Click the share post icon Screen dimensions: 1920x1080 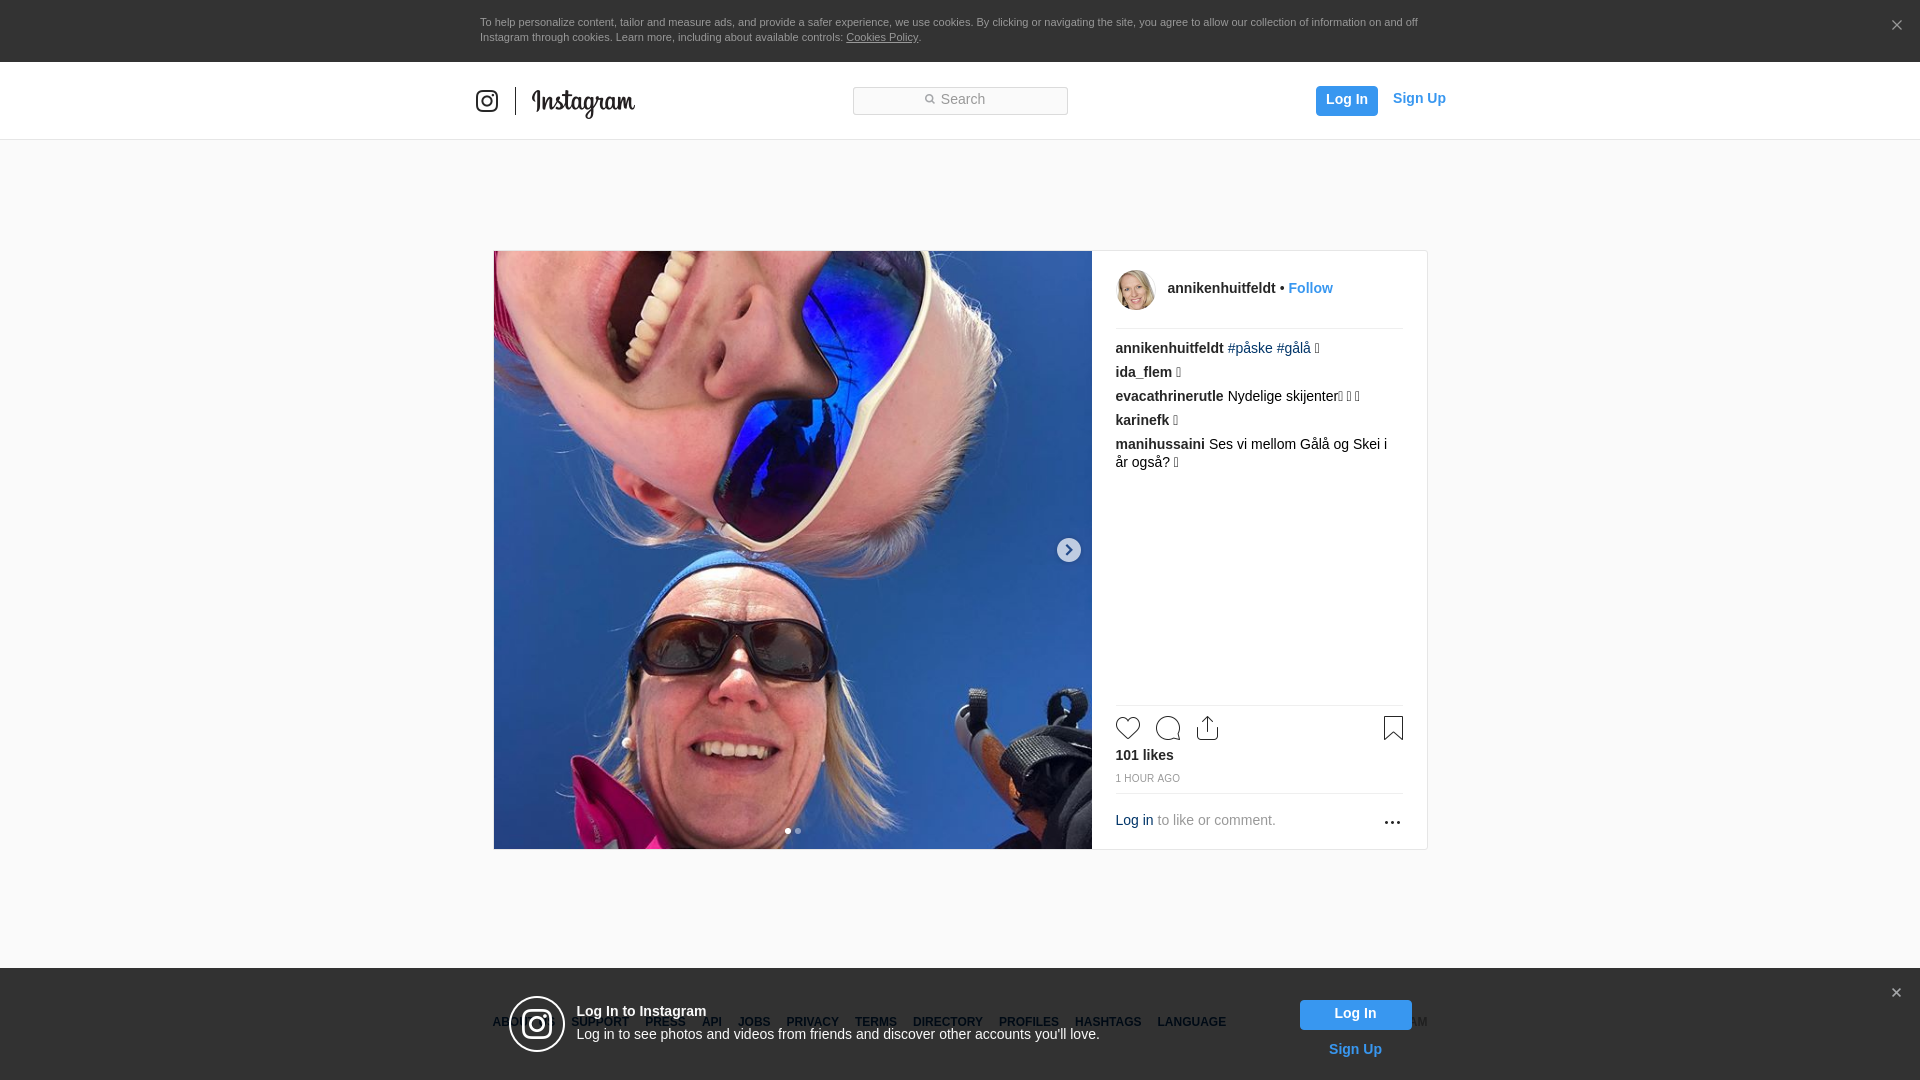coord(1207,728)
